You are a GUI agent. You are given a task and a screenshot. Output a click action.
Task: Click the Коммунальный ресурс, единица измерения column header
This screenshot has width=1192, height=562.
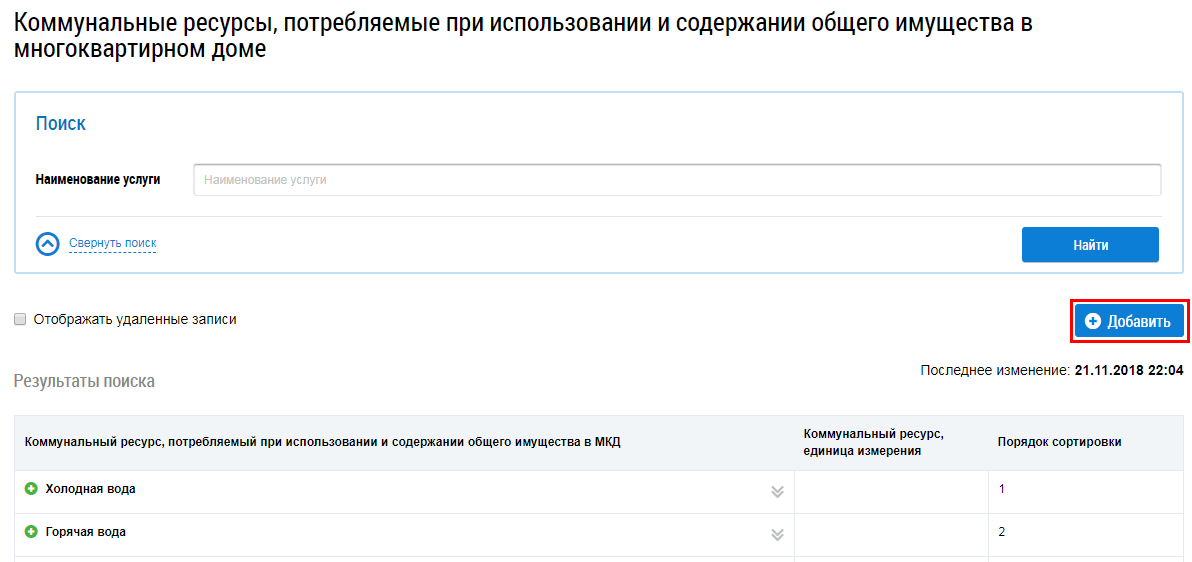pos(873,442)
